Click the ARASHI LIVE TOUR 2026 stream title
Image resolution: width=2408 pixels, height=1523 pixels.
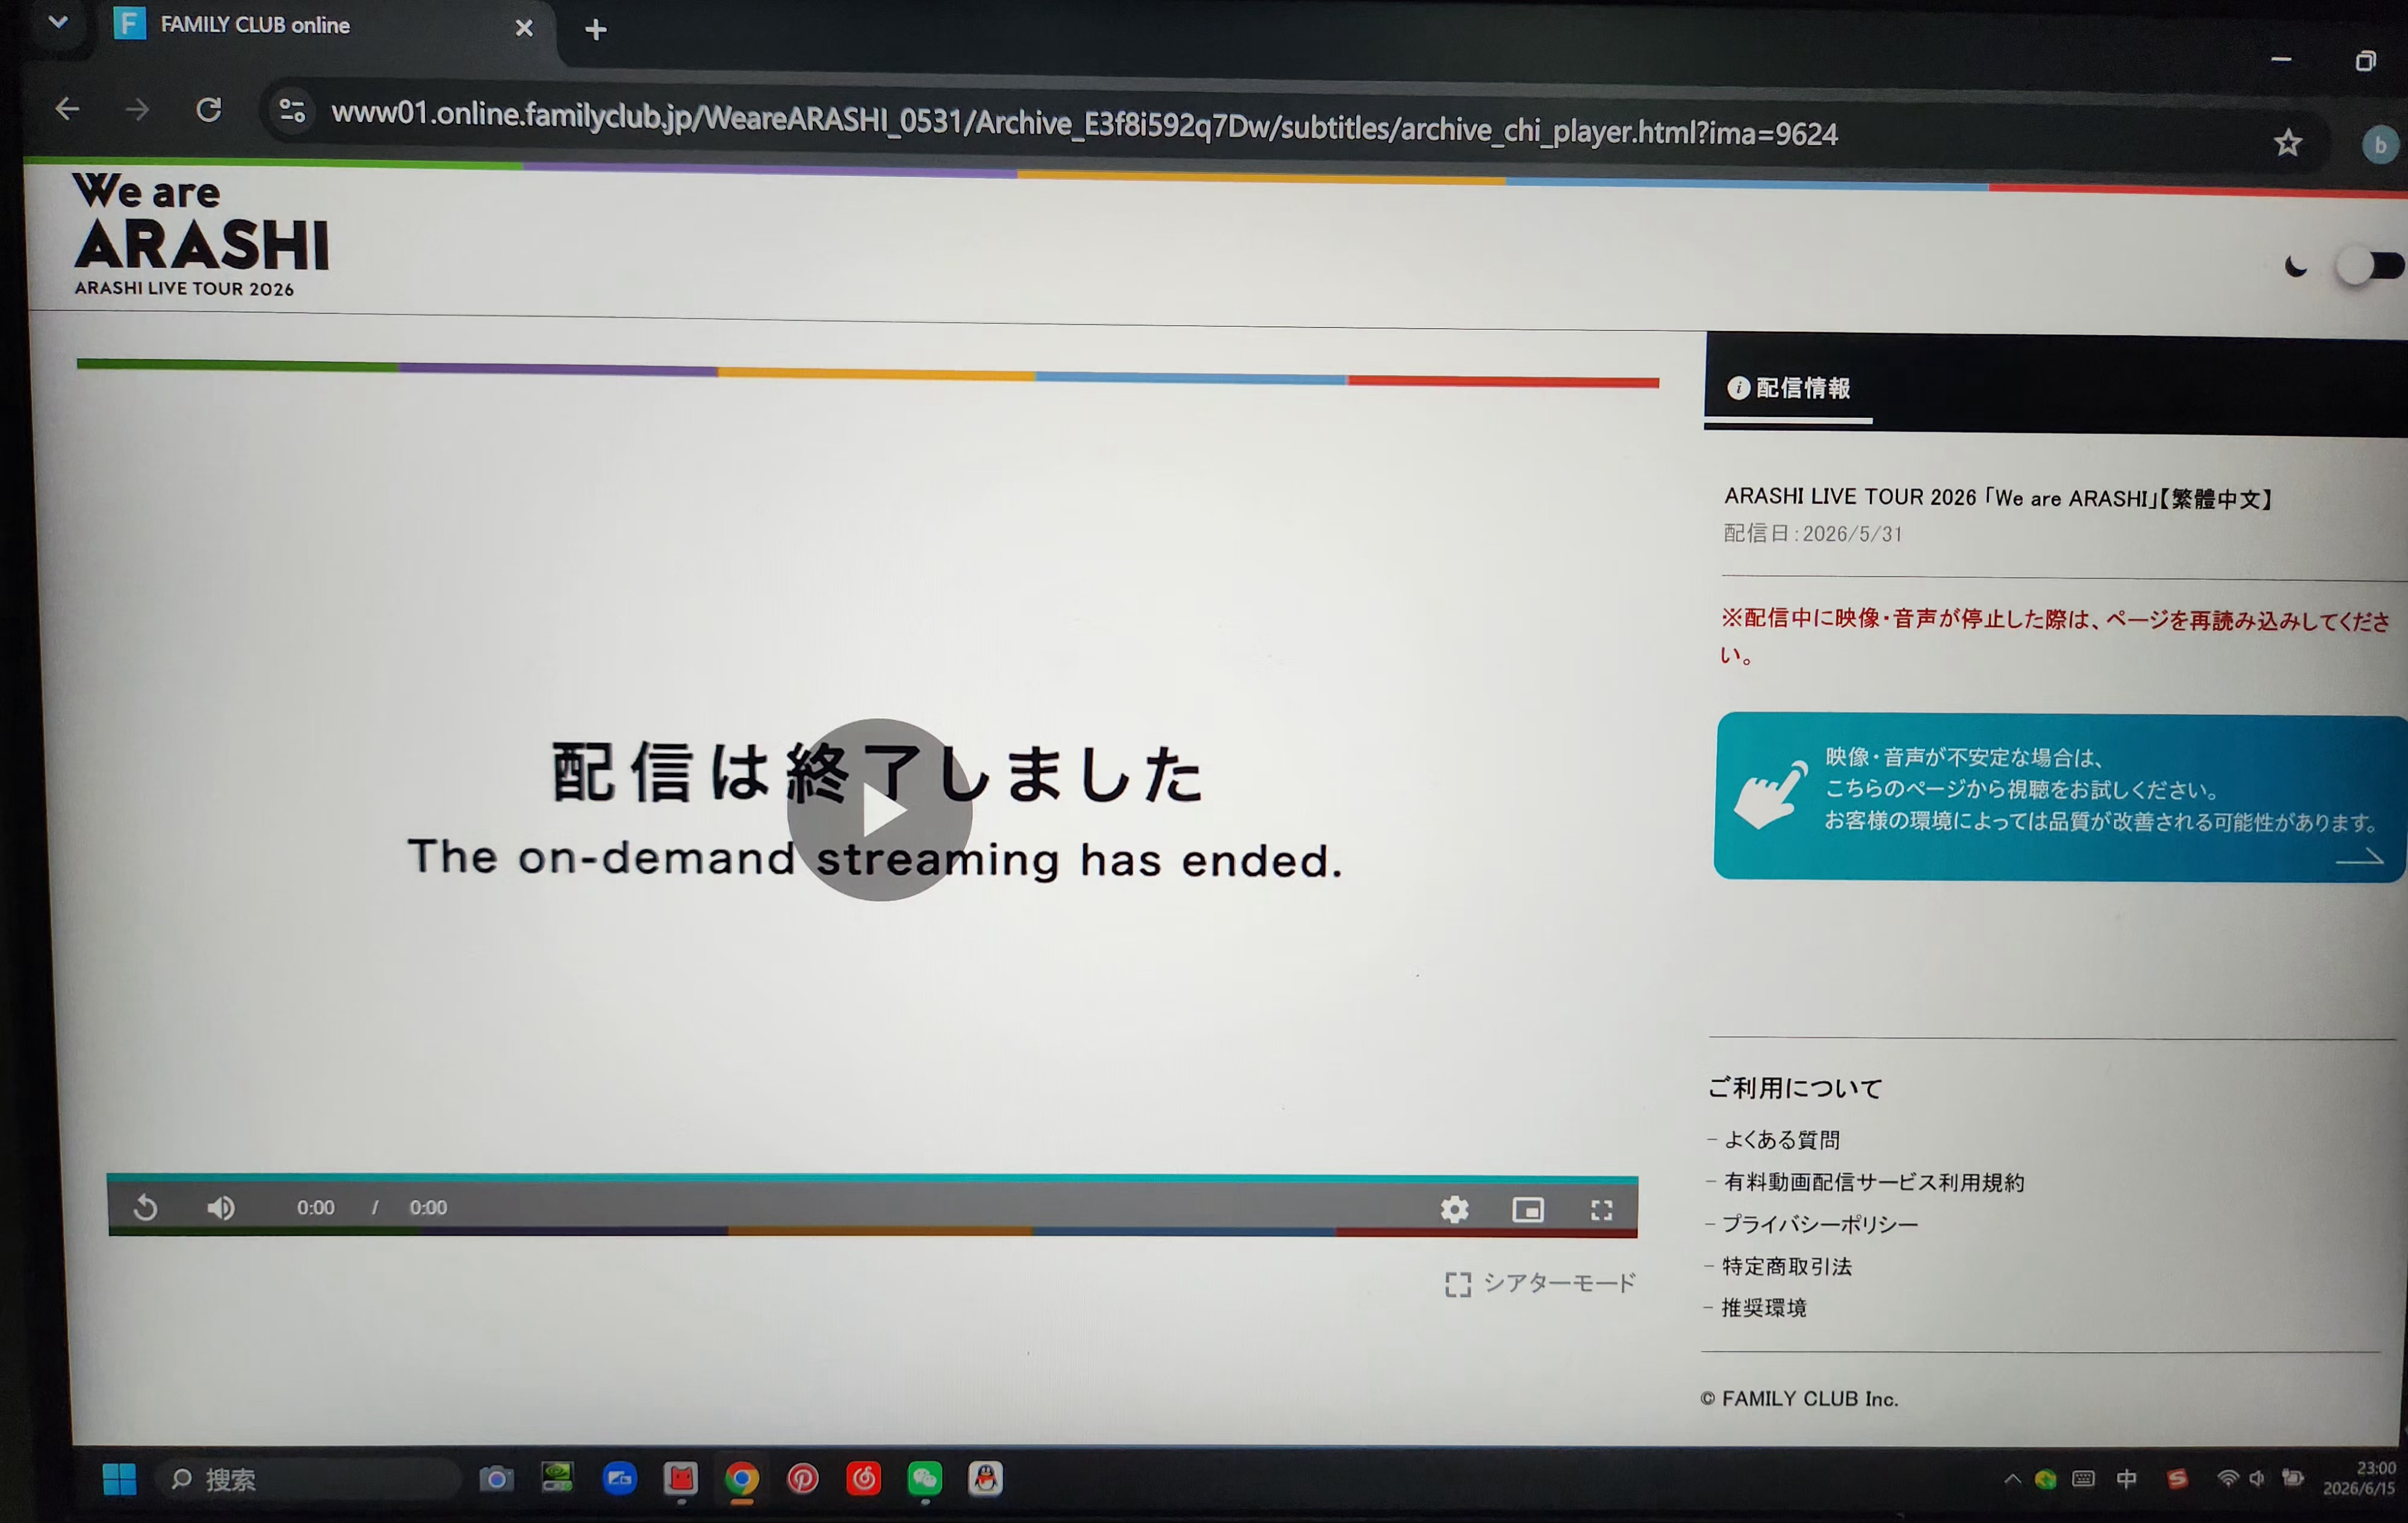(x=1998, y=497)
